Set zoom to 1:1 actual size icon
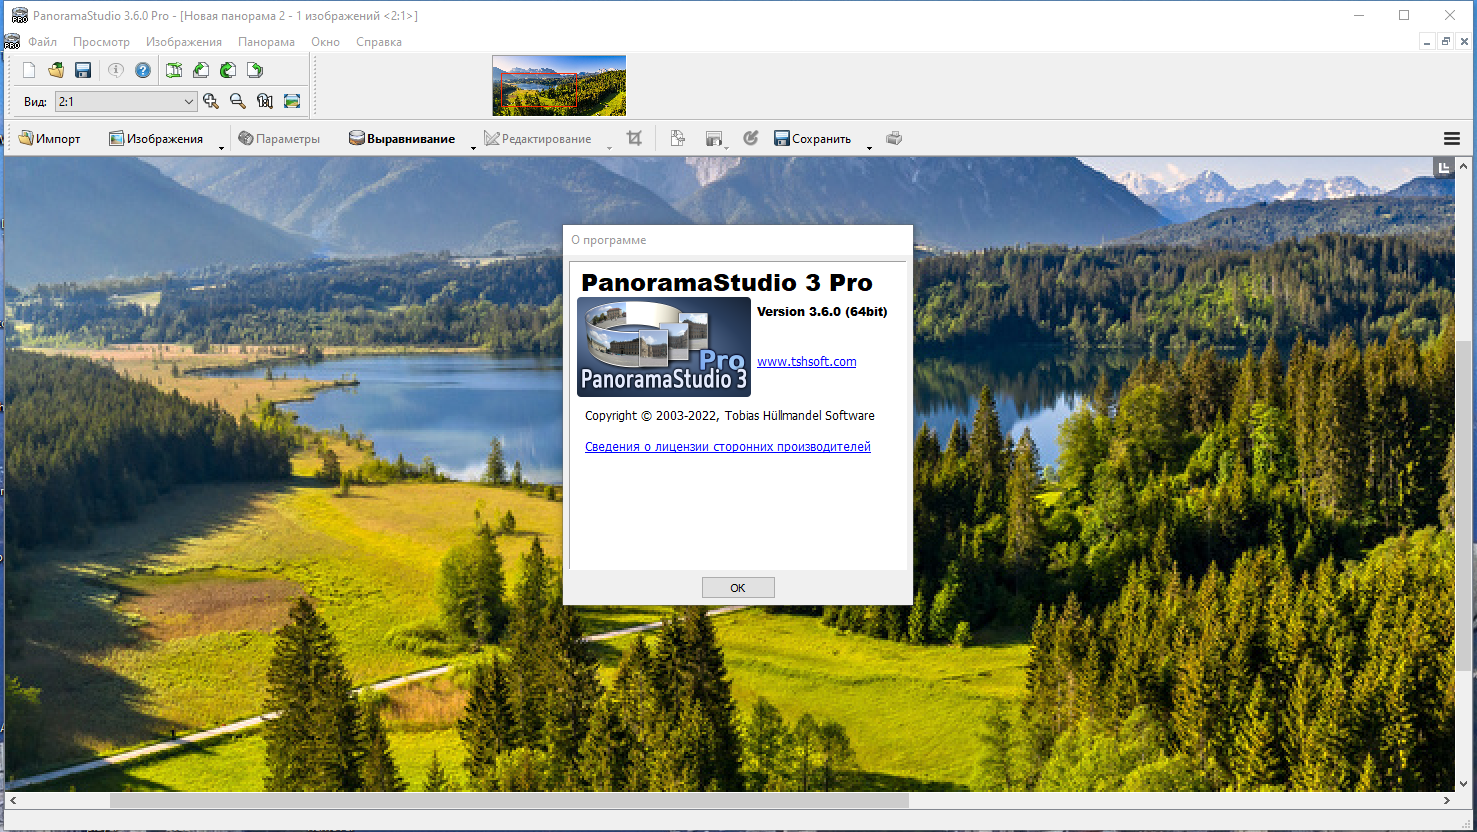Screen dimensions: 1477x832 (265, 101)
